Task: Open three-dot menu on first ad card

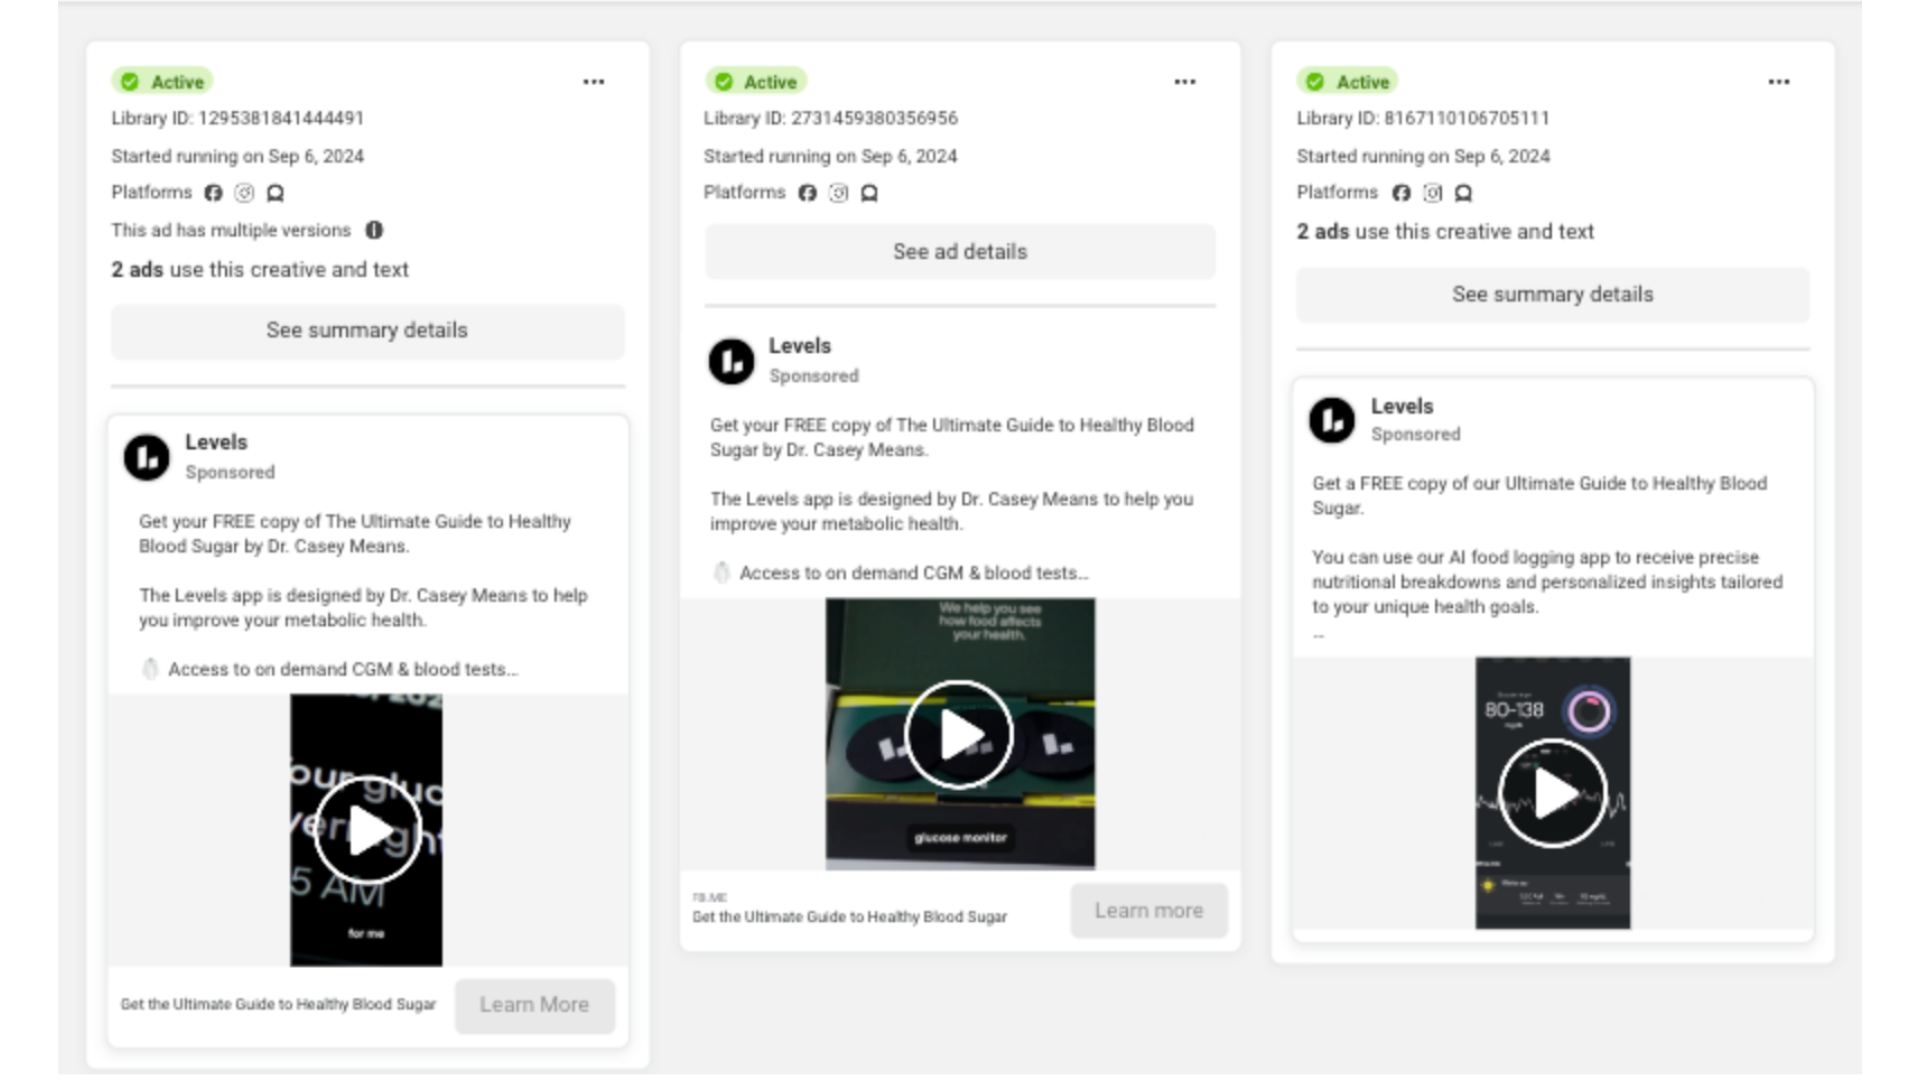Action: tap(593, 82)
